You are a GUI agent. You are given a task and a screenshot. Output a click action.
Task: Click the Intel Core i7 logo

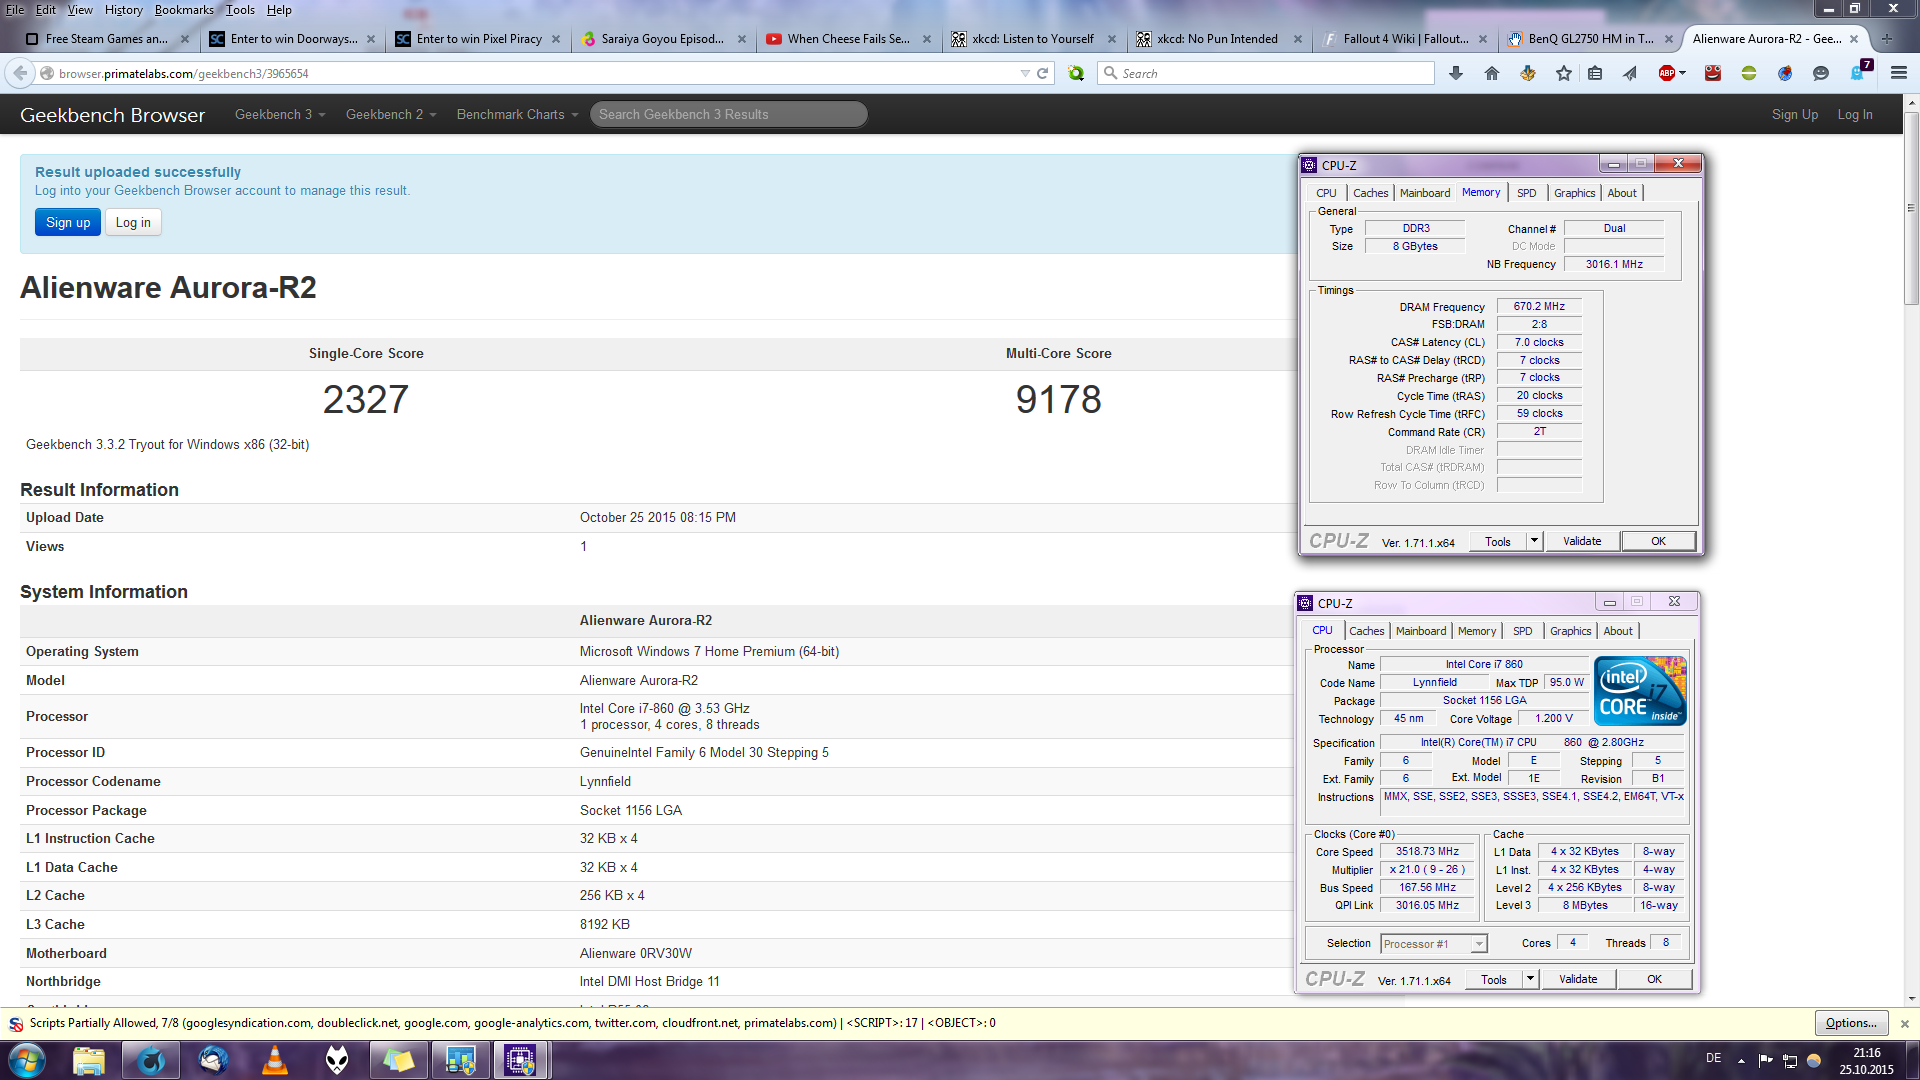coord(1640,691)
